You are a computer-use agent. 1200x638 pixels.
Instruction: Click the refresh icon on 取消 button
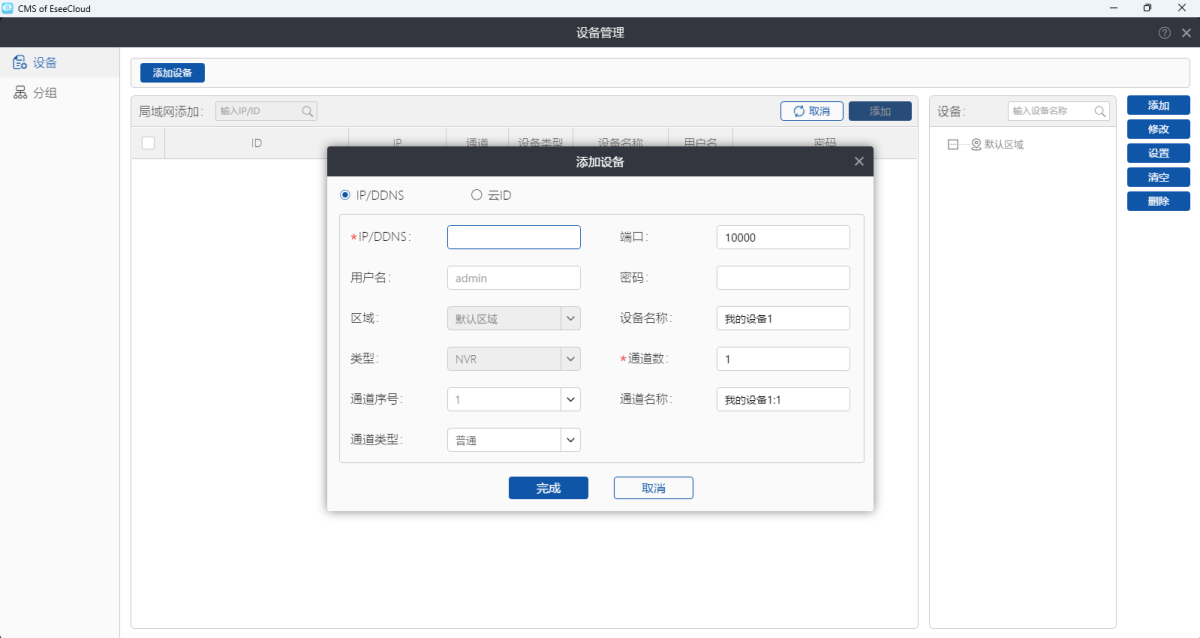(798, 112)
